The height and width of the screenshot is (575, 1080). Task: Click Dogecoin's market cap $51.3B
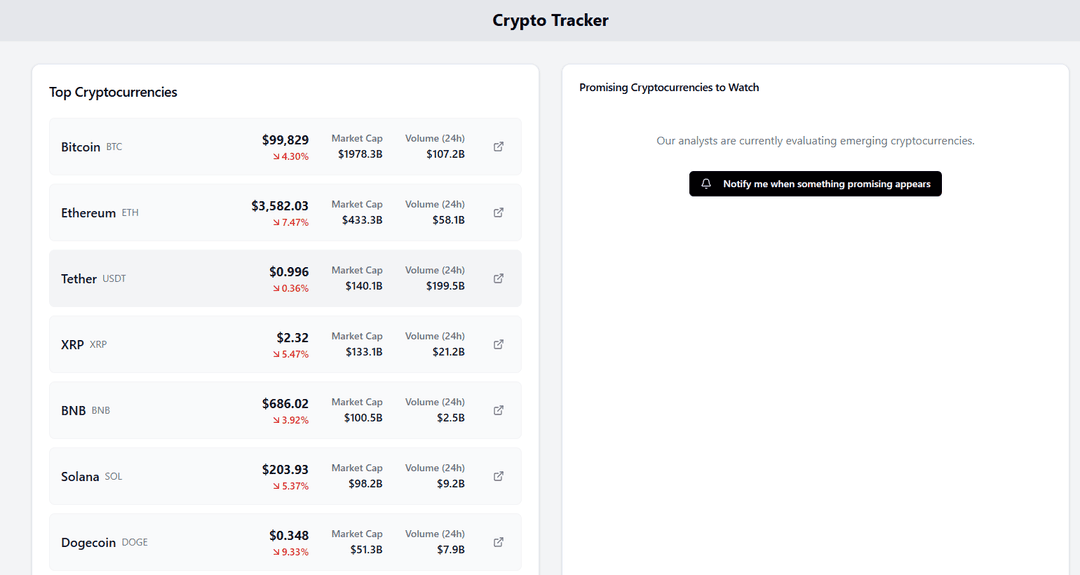[366, 550]
